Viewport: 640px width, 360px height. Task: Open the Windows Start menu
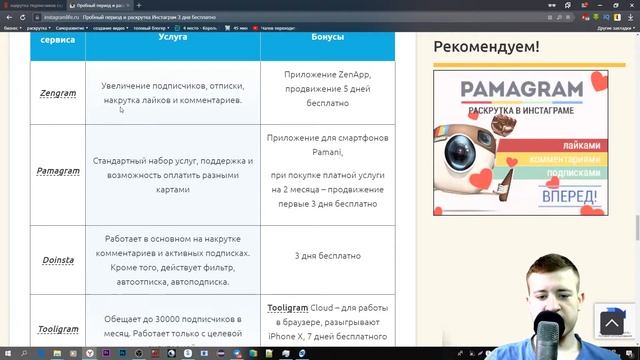[x=7, y=353]
